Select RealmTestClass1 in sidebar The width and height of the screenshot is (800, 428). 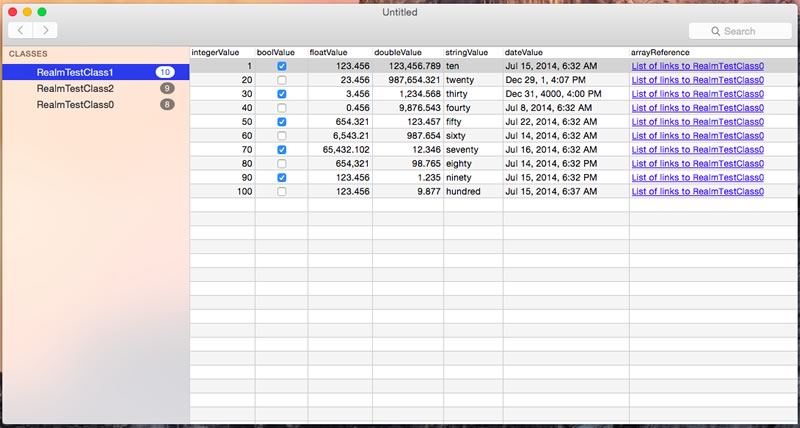(76, 72)
